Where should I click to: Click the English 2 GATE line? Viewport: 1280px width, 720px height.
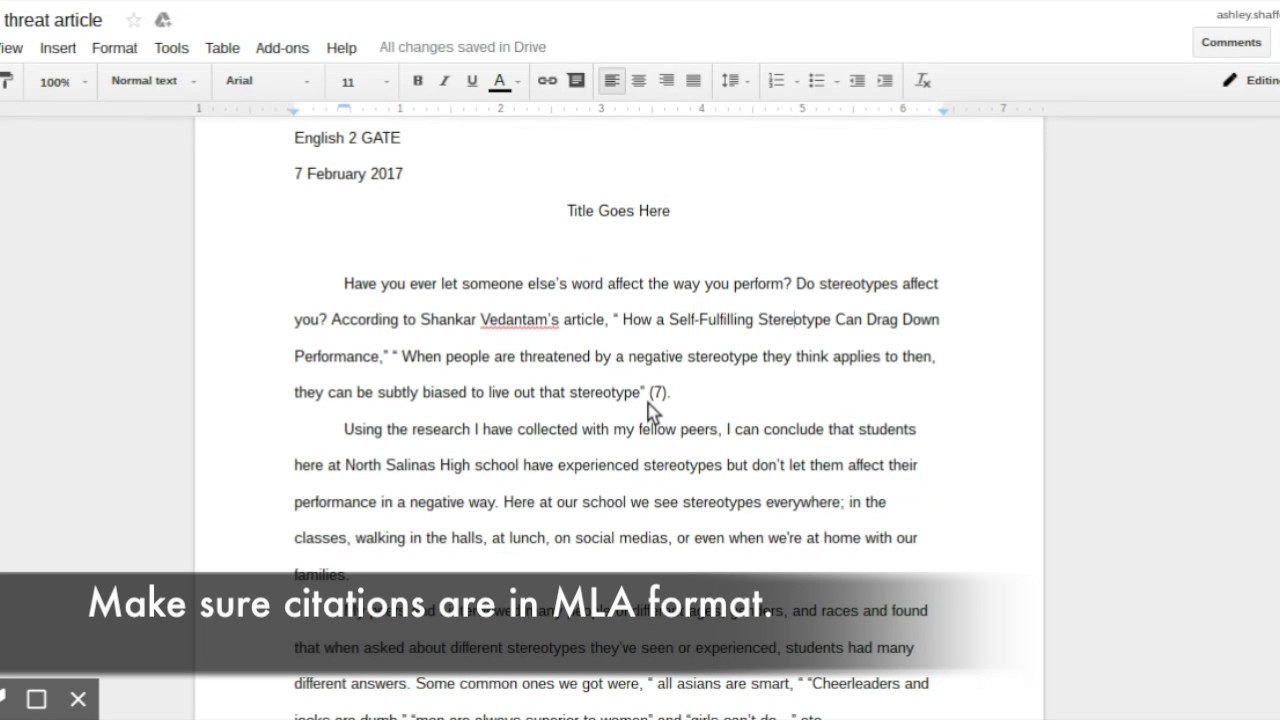(347, 138)
